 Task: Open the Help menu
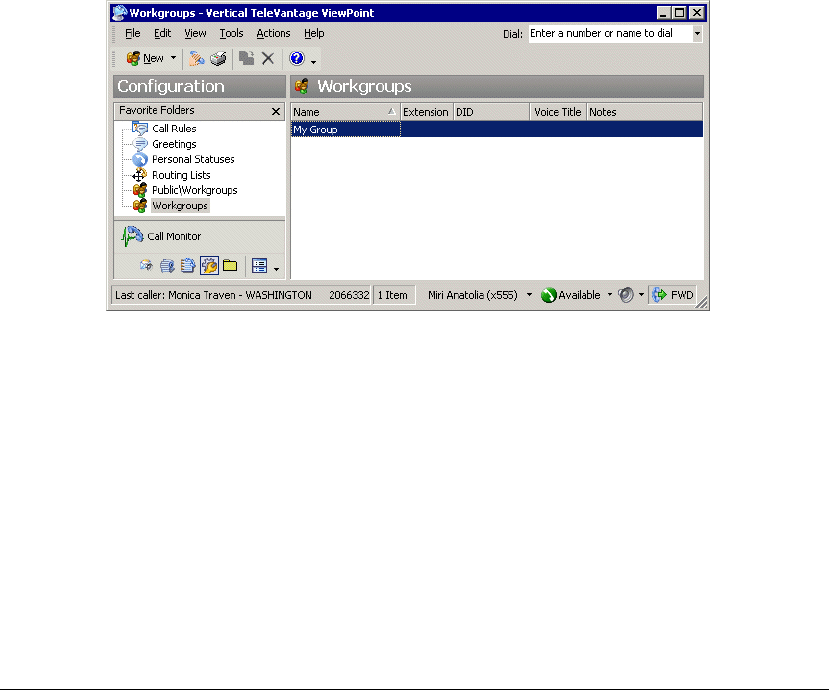[x=314, y=33]
